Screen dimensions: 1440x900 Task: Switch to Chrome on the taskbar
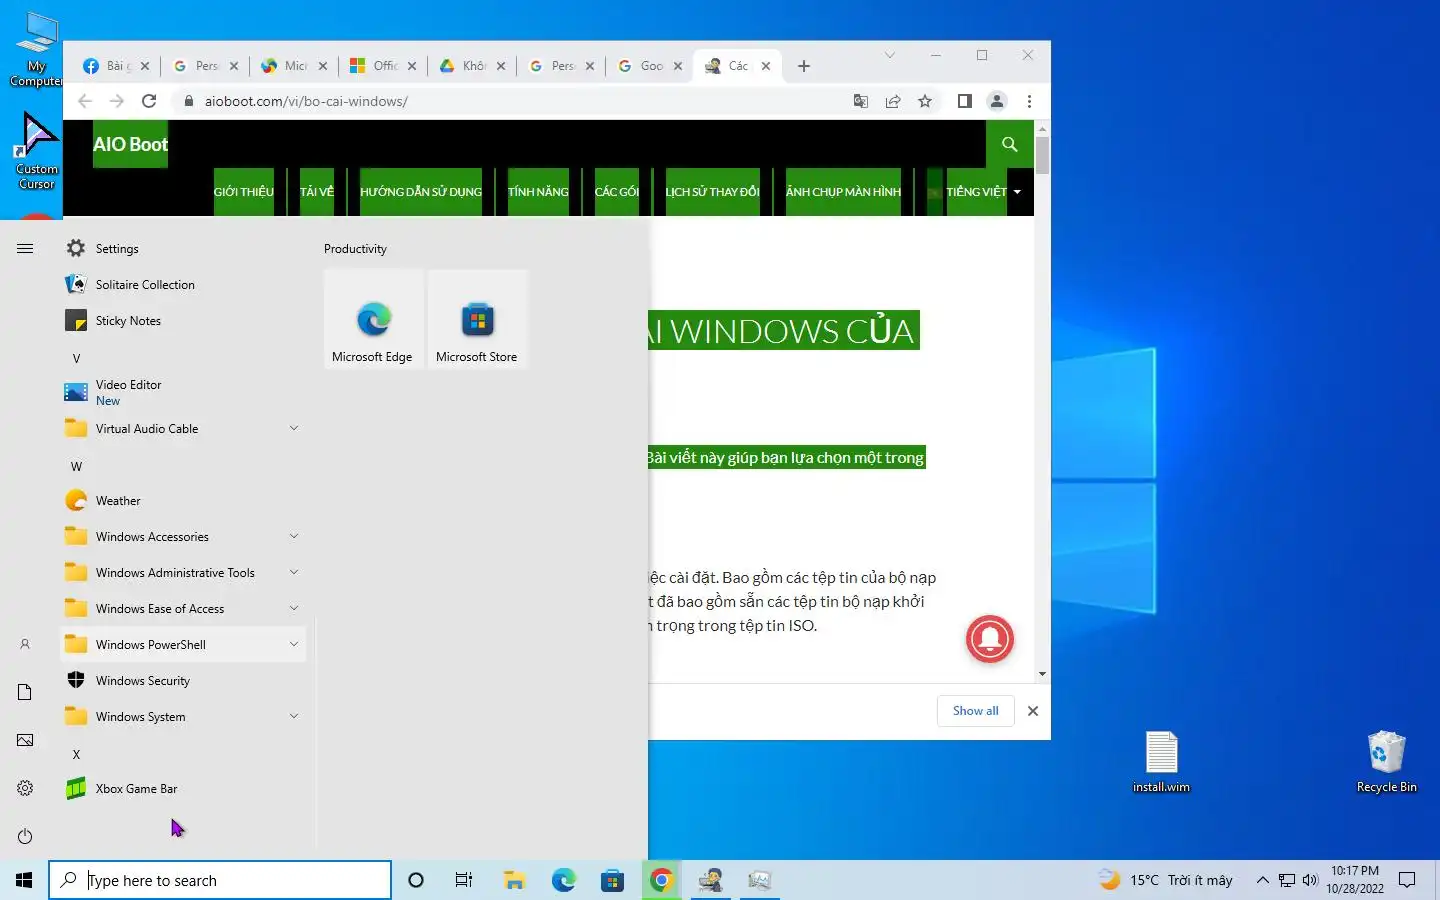[661, 880]
